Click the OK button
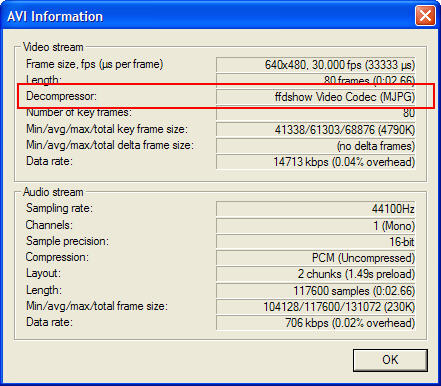Screen dimensions: 441x386 coord(390,360)
